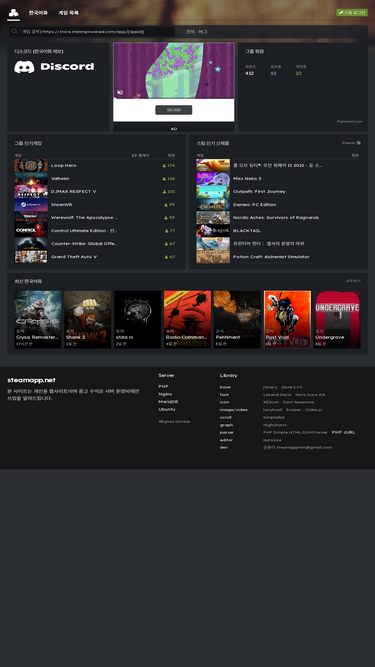Open SteamVR entry
Image resolution: width=375 pixels, height=667 pixels.
[96, 205]
